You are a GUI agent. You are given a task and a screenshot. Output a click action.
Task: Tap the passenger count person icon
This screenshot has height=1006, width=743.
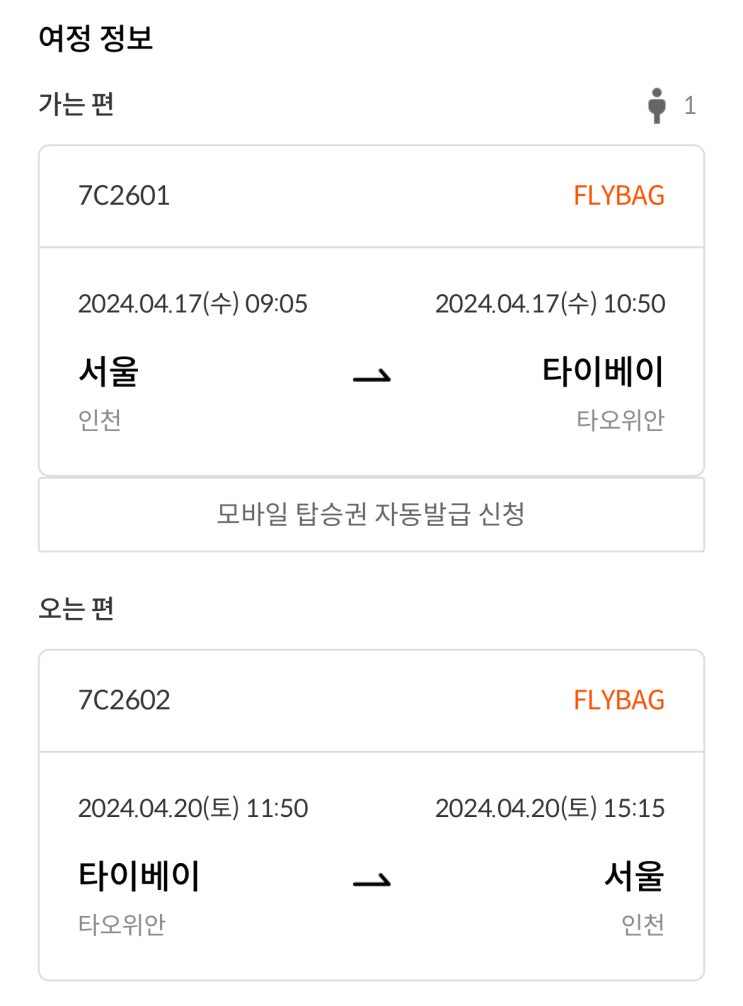pos(657,105)
